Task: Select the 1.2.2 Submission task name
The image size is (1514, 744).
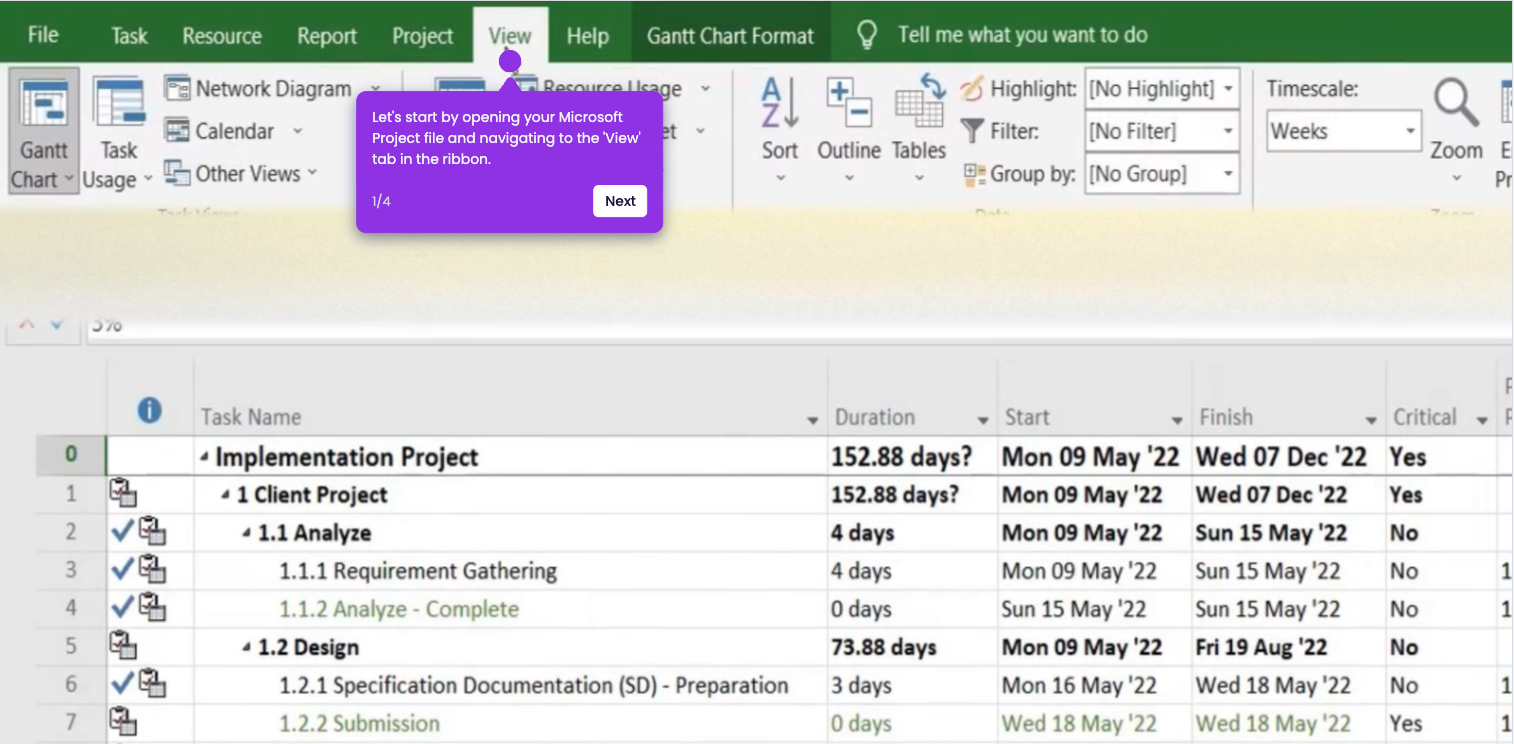Action: 359,723
